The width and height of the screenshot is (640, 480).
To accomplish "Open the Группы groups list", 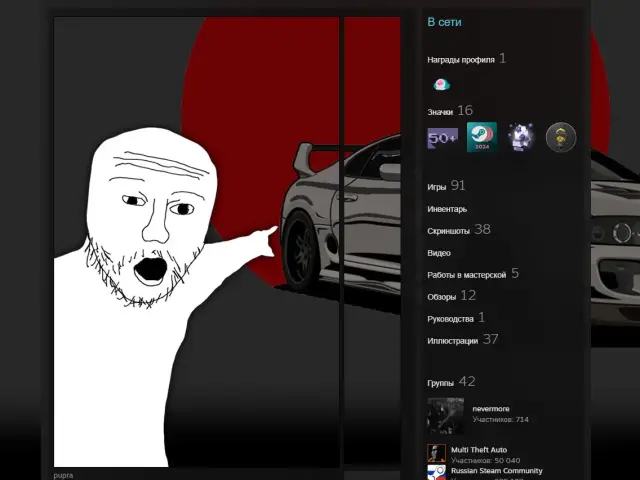I will pos(440,383).
